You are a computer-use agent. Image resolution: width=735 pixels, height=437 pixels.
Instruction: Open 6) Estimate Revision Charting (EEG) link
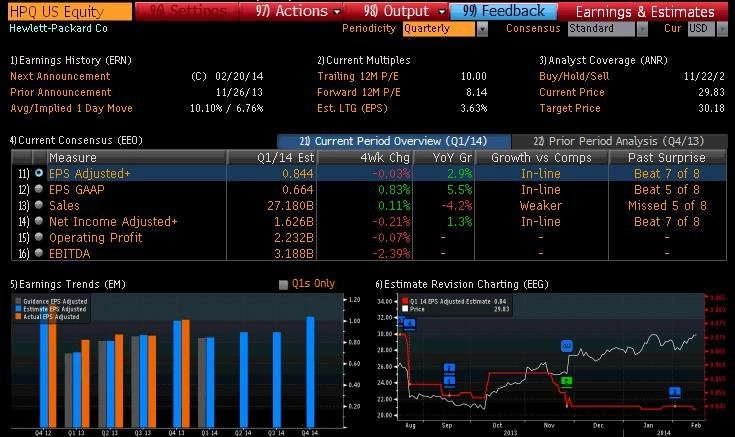[462, 284]
